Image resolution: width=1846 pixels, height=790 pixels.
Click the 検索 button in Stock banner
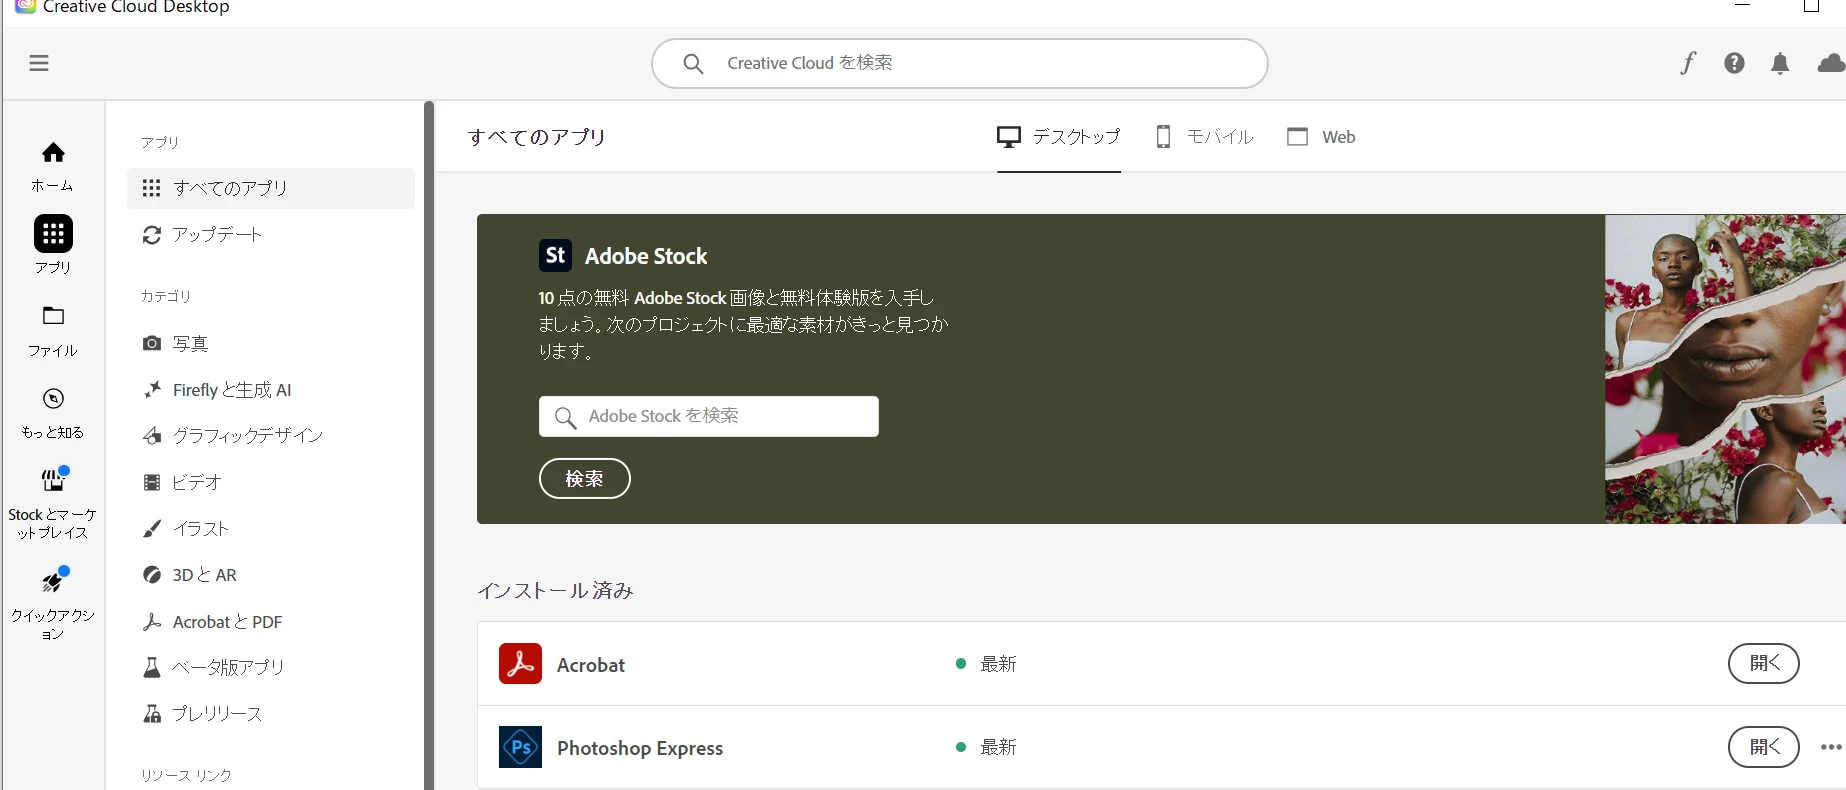585,479
